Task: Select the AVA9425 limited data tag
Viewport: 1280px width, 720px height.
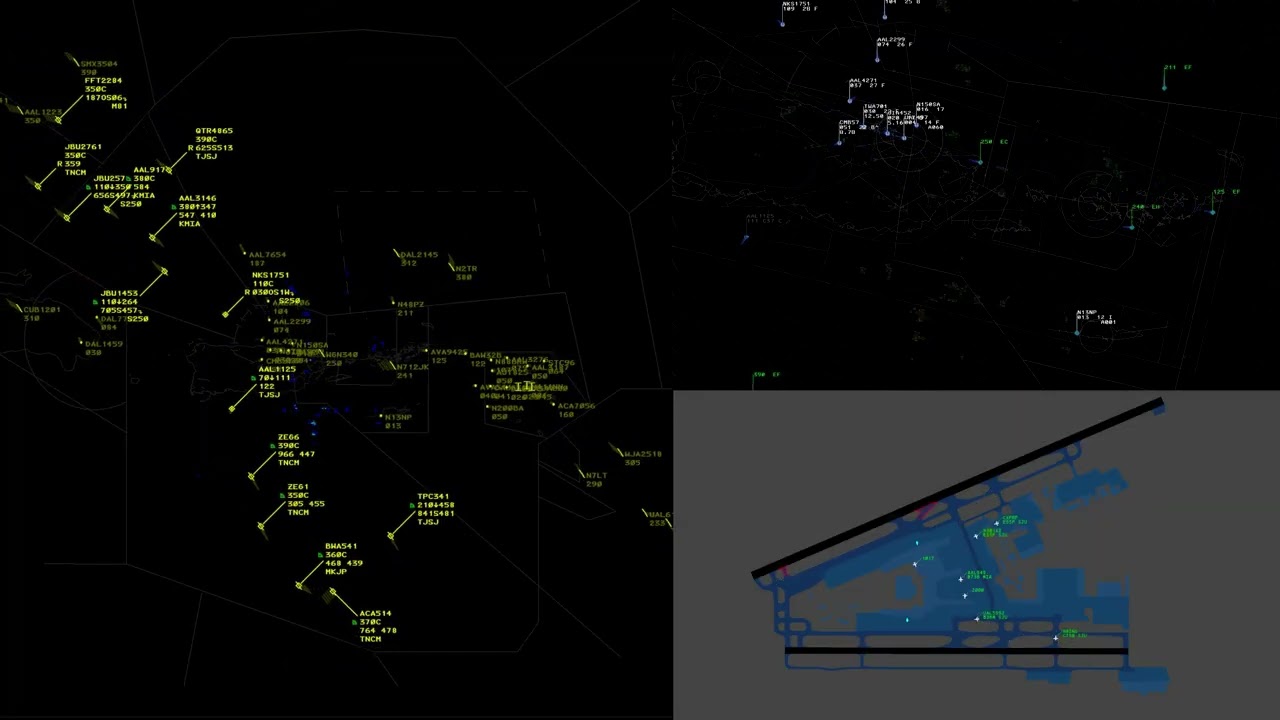Action: (449, 356)
